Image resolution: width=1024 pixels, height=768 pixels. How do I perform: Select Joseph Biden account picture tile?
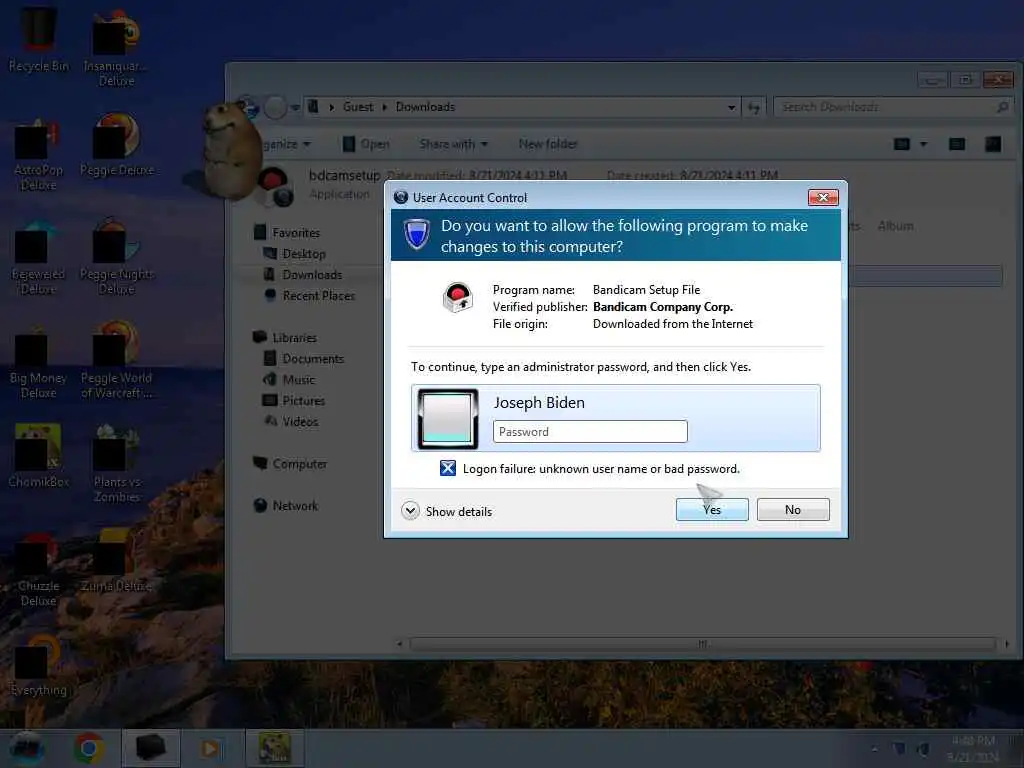(448, 419)
